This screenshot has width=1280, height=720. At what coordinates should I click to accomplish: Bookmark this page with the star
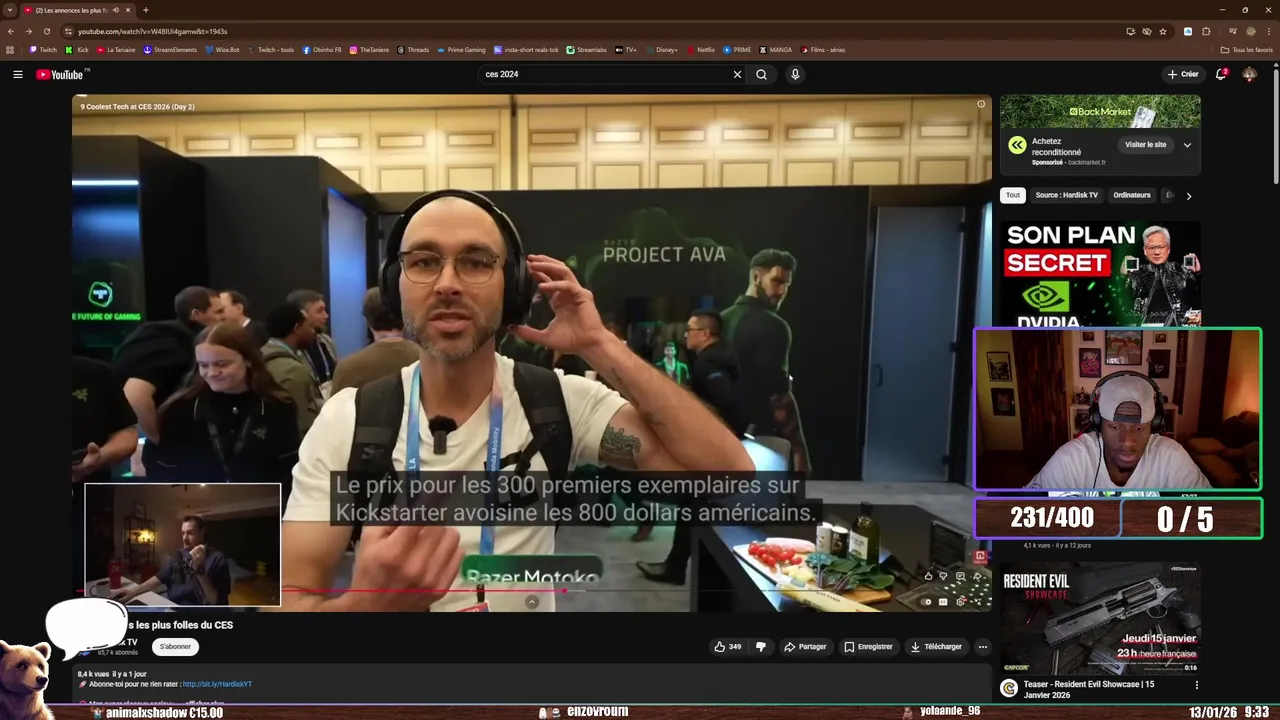(x=1163, y=31)
